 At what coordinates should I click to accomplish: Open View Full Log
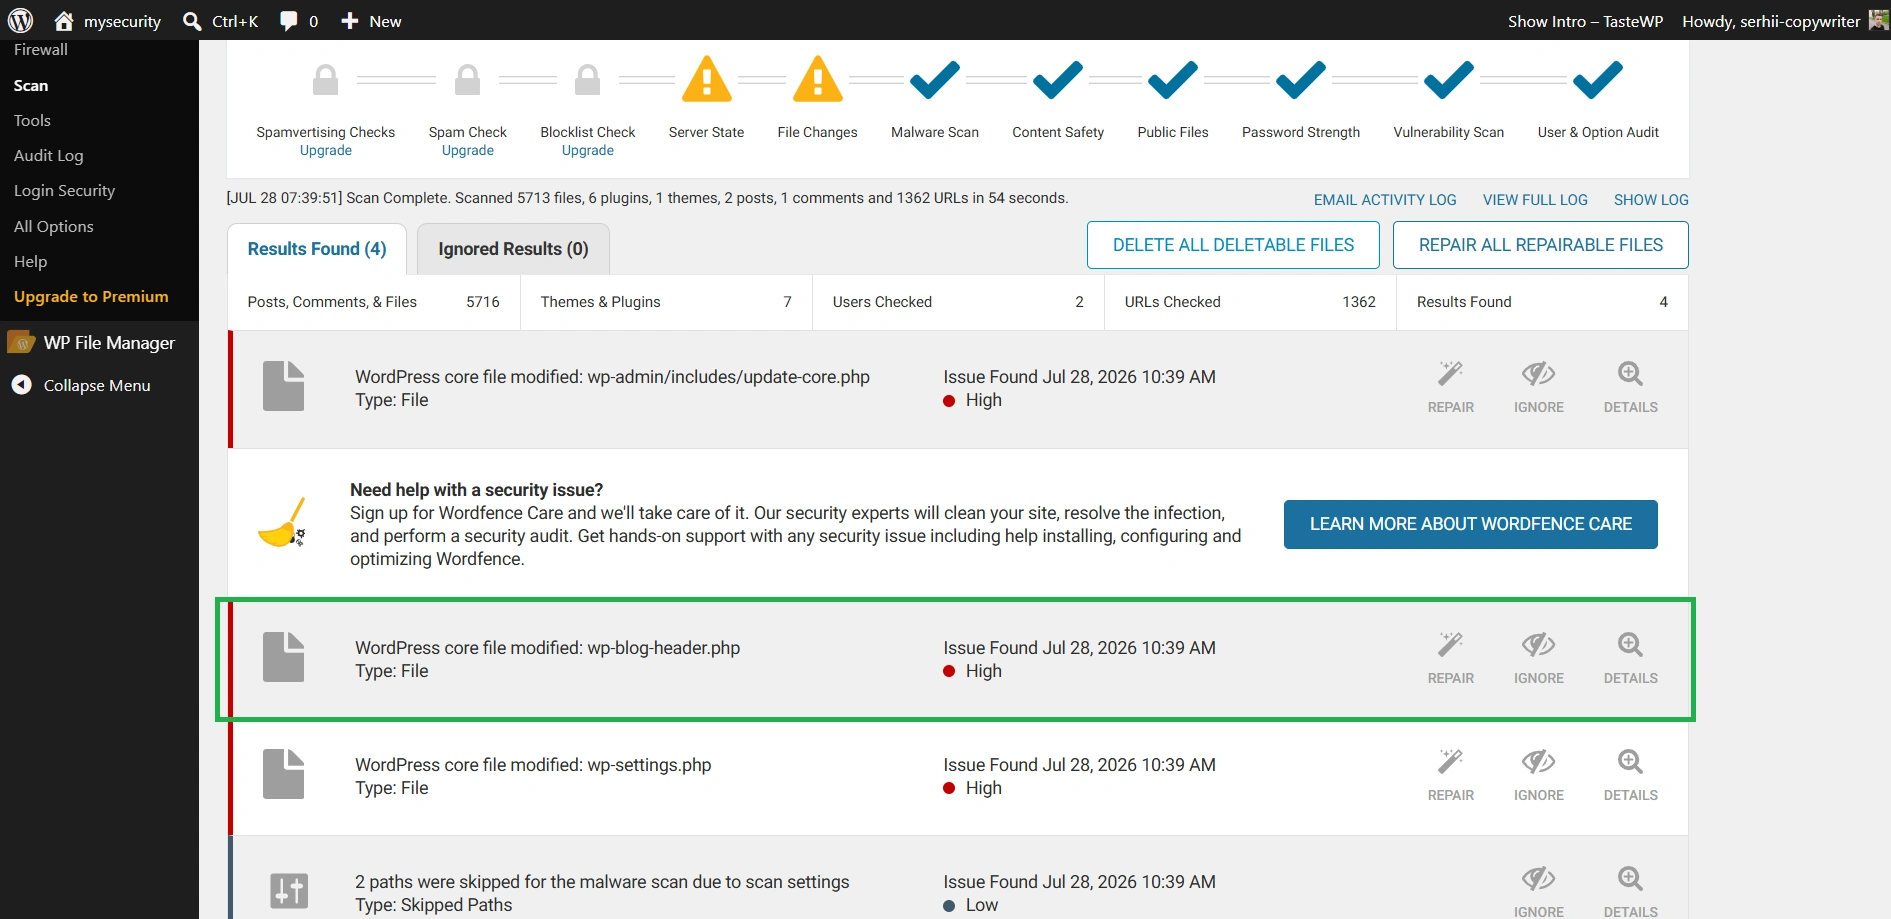click(x=1535, y=200)
